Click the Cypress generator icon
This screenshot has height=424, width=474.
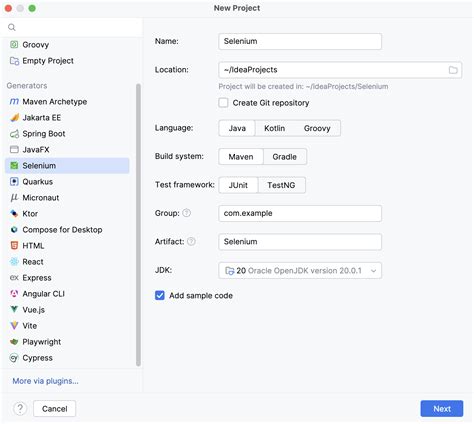coord(14,358)
